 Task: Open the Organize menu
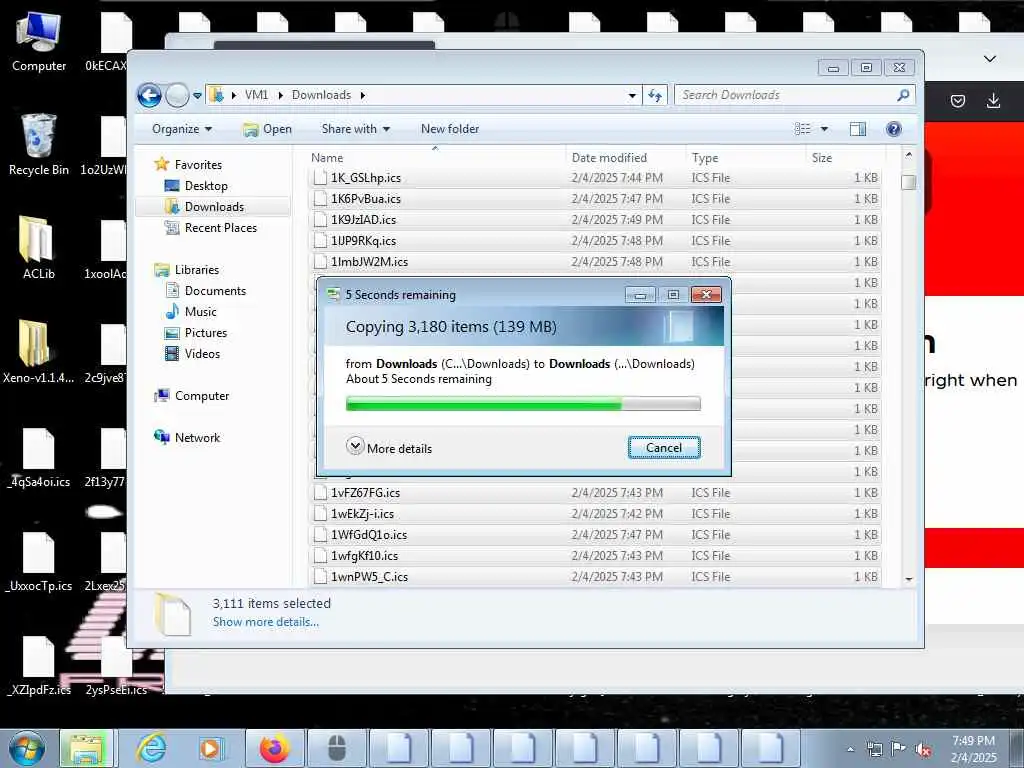click(x=182, y=129)
